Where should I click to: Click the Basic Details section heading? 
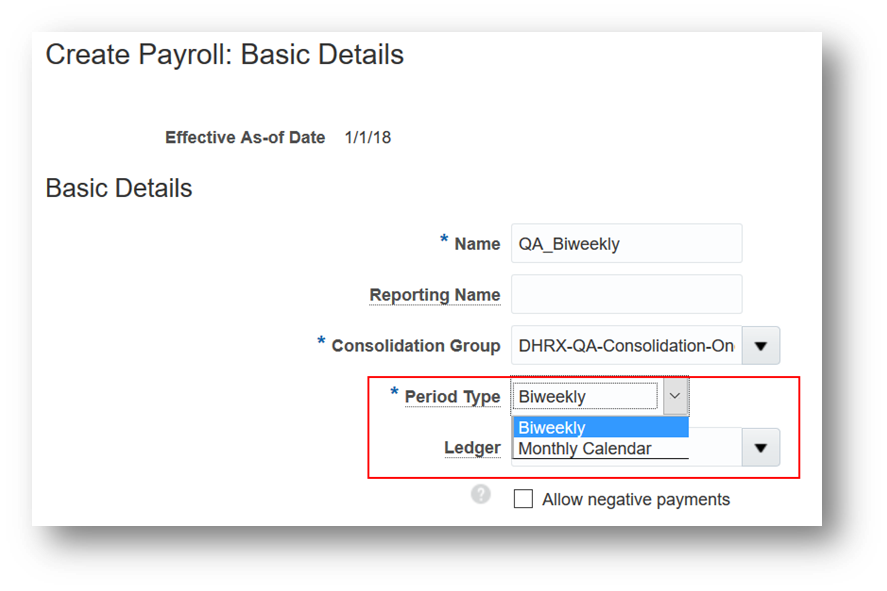pyautogui.click(x=119, y=188)
